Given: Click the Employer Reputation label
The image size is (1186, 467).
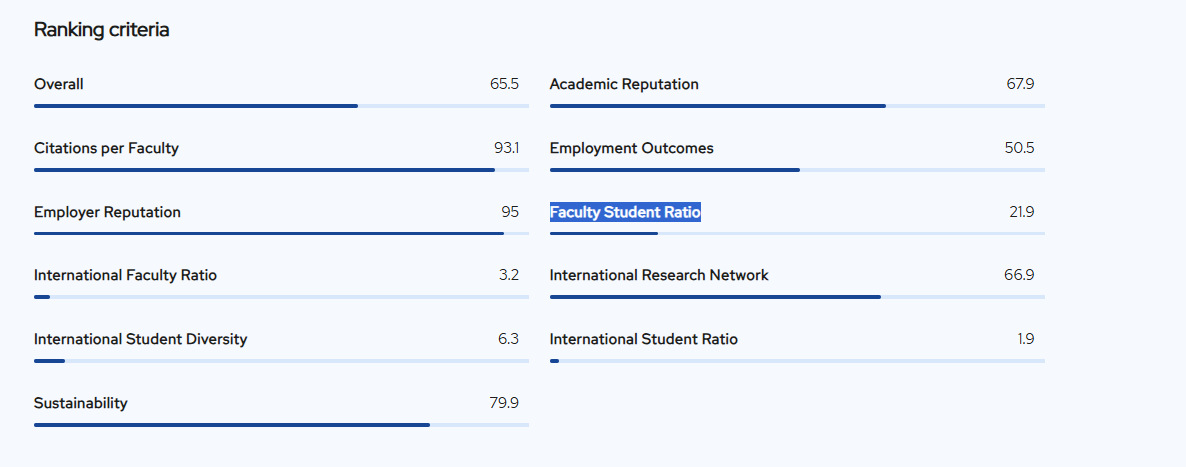Looking at the screenshot, I should [x=107, y=212].
